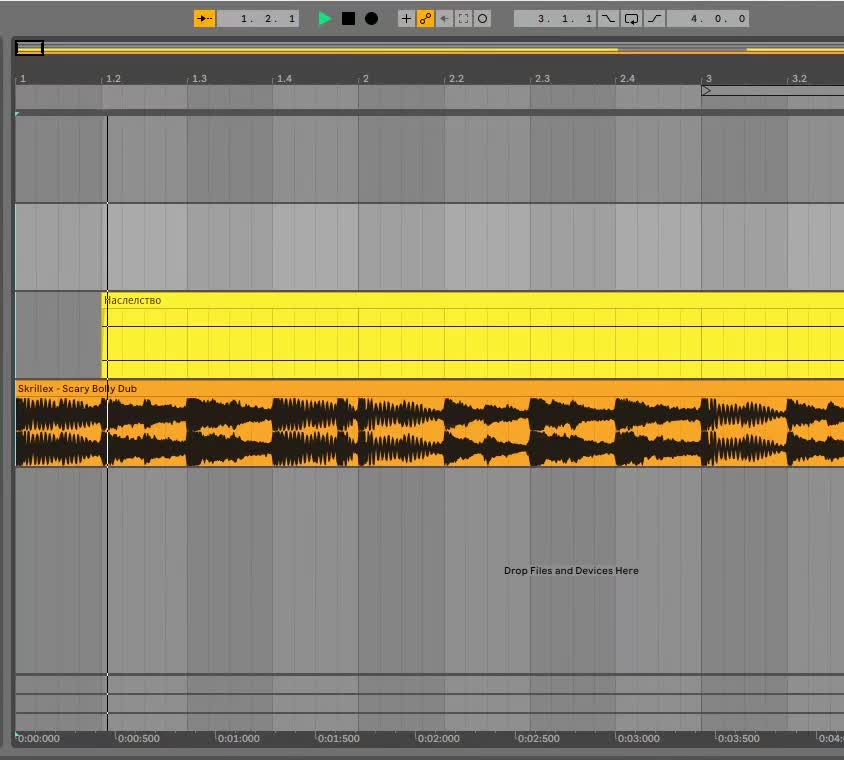Toggle the Punch-Out switch
Image resolution: width=844 pixels, height=760 pixels.
pos(655,19)
